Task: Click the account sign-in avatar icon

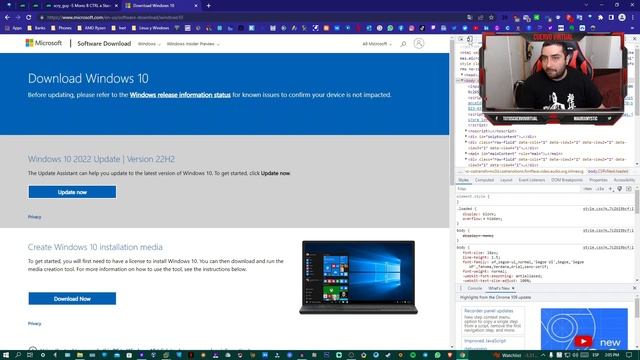Action: [x=419, y=43]
